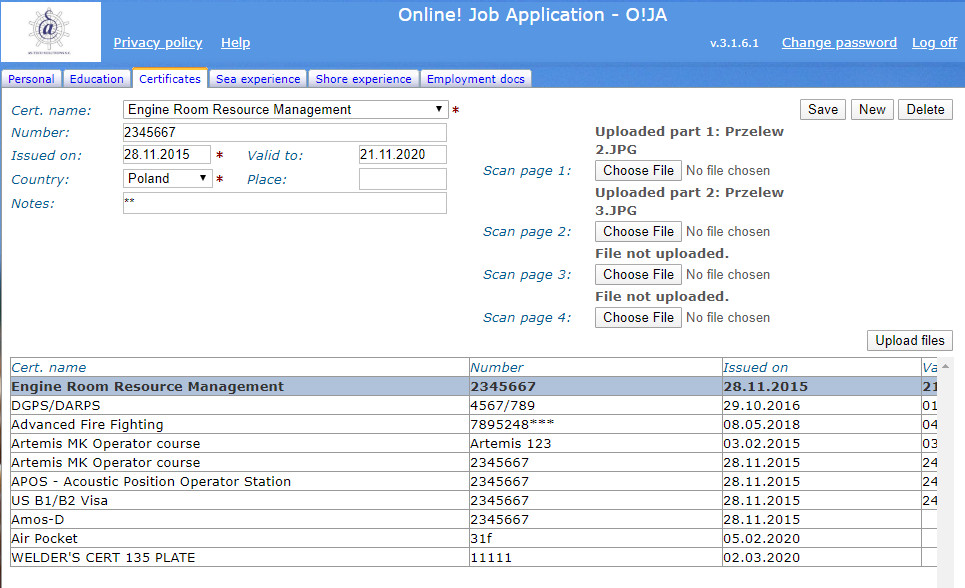The height and width of the screenshot is (588, 965).
Task: Choose a file for Scan page 1
Action: [638, 171]
